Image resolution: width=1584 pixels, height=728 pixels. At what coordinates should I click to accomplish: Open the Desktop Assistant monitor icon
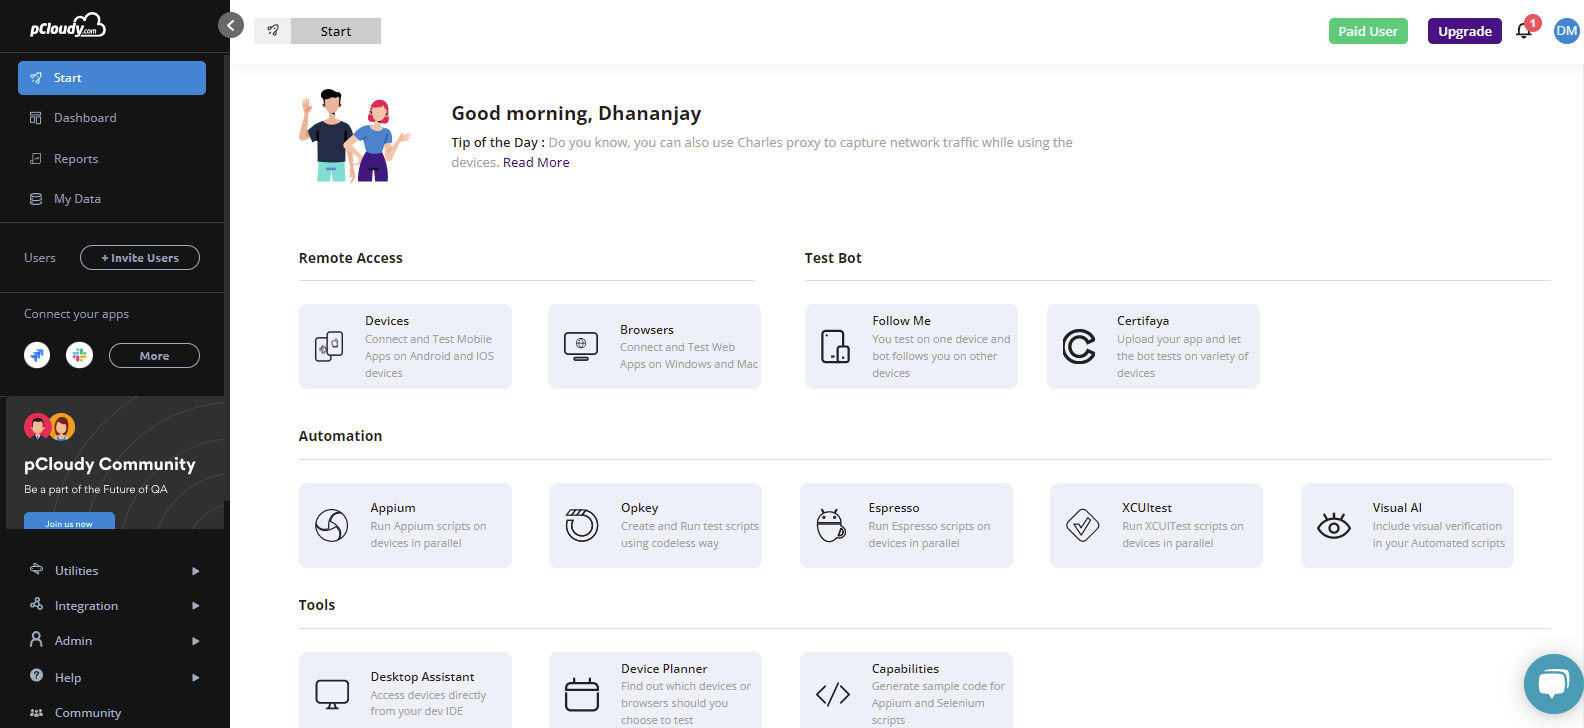pos(331,694)
